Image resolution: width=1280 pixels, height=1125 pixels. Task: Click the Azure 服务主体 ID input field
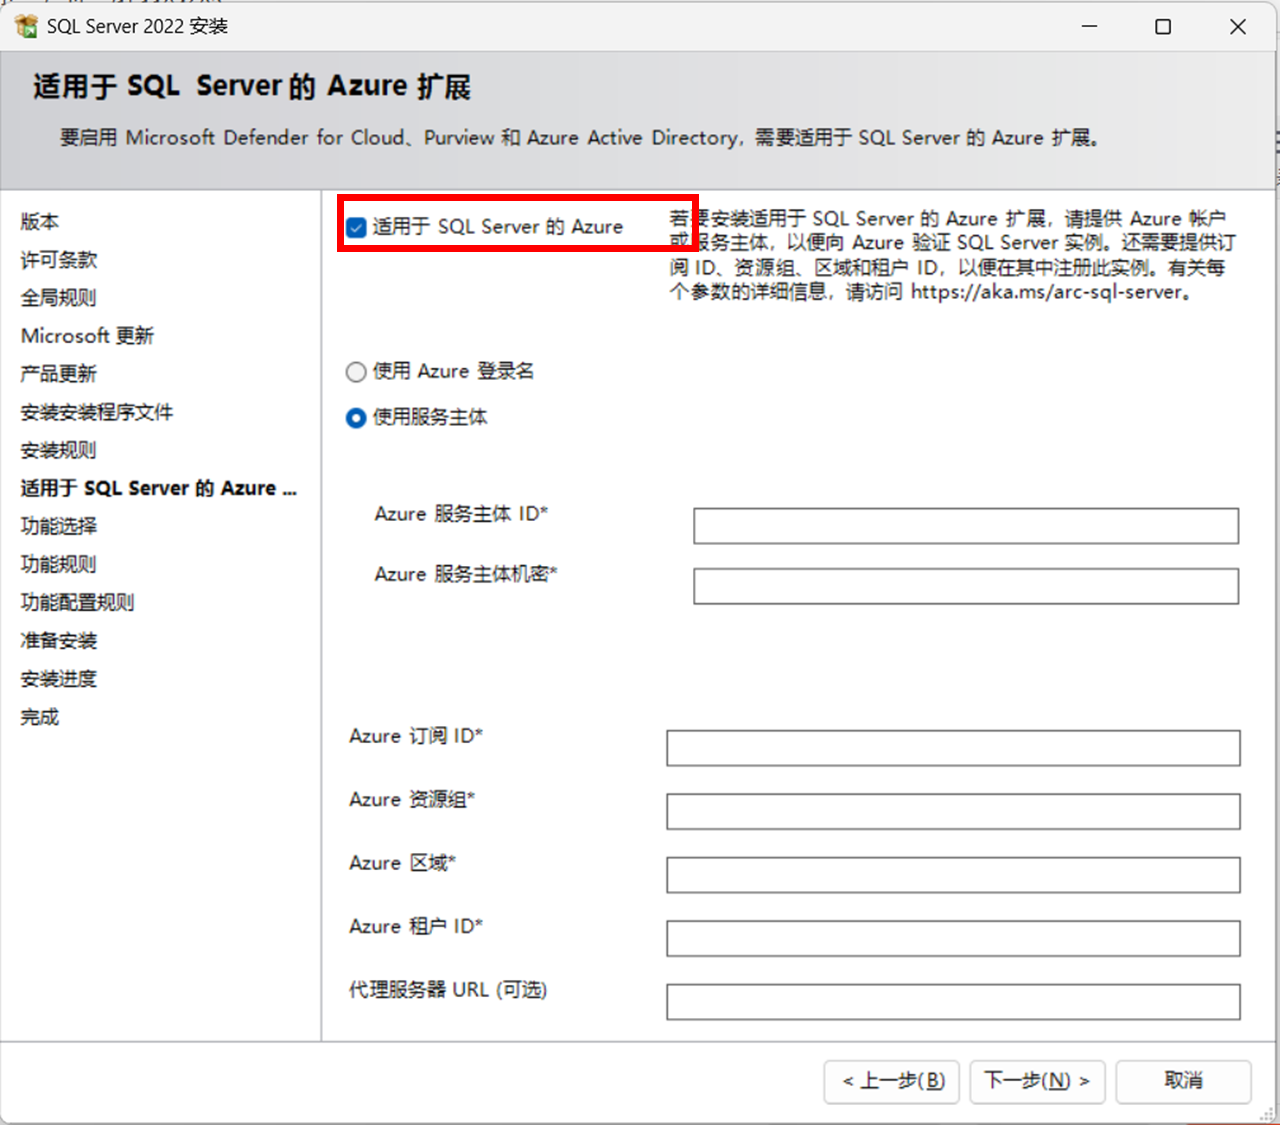pos(966,526)
